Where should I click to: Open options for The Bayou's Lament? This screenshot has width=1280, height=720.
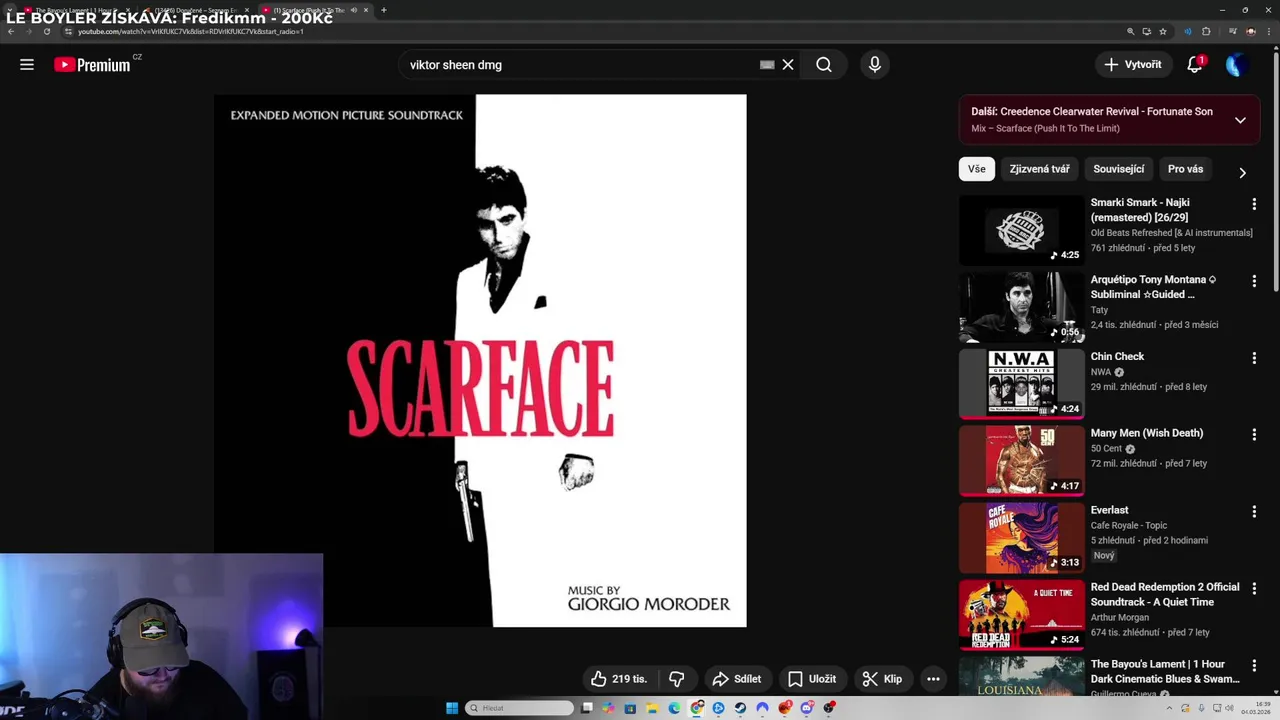(x=1254, y=666)
